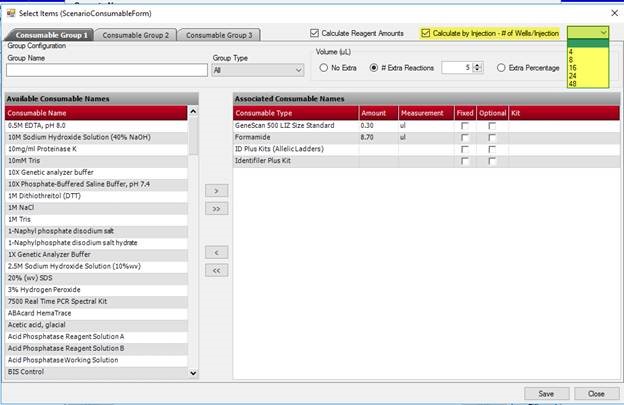This screenshot has height=405, width=624.
Task: Select 1X Genetic Analyzer Buffer item
Action: (x=96, y=255)
